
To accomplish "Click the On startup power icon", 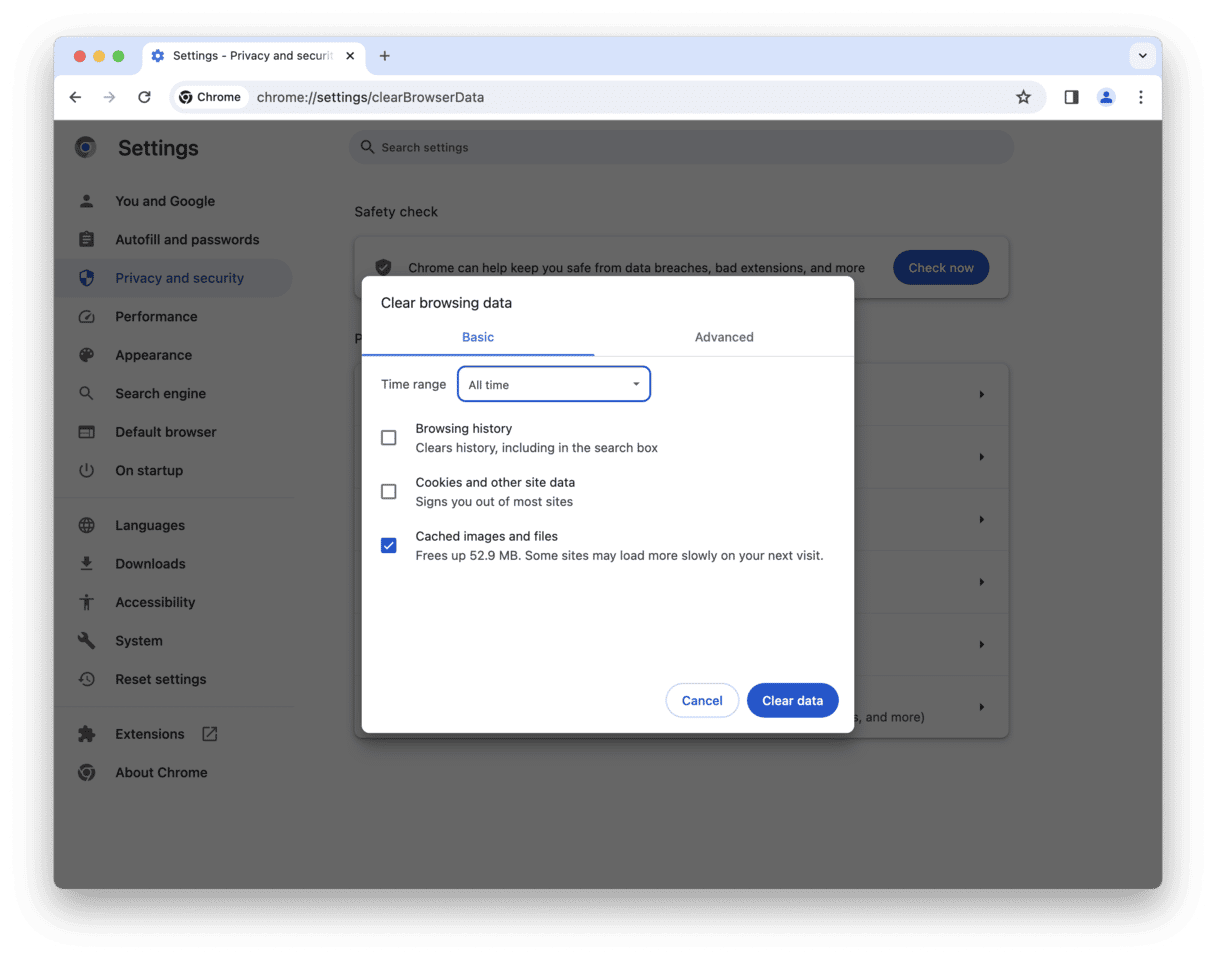I will tap(86, 470).
